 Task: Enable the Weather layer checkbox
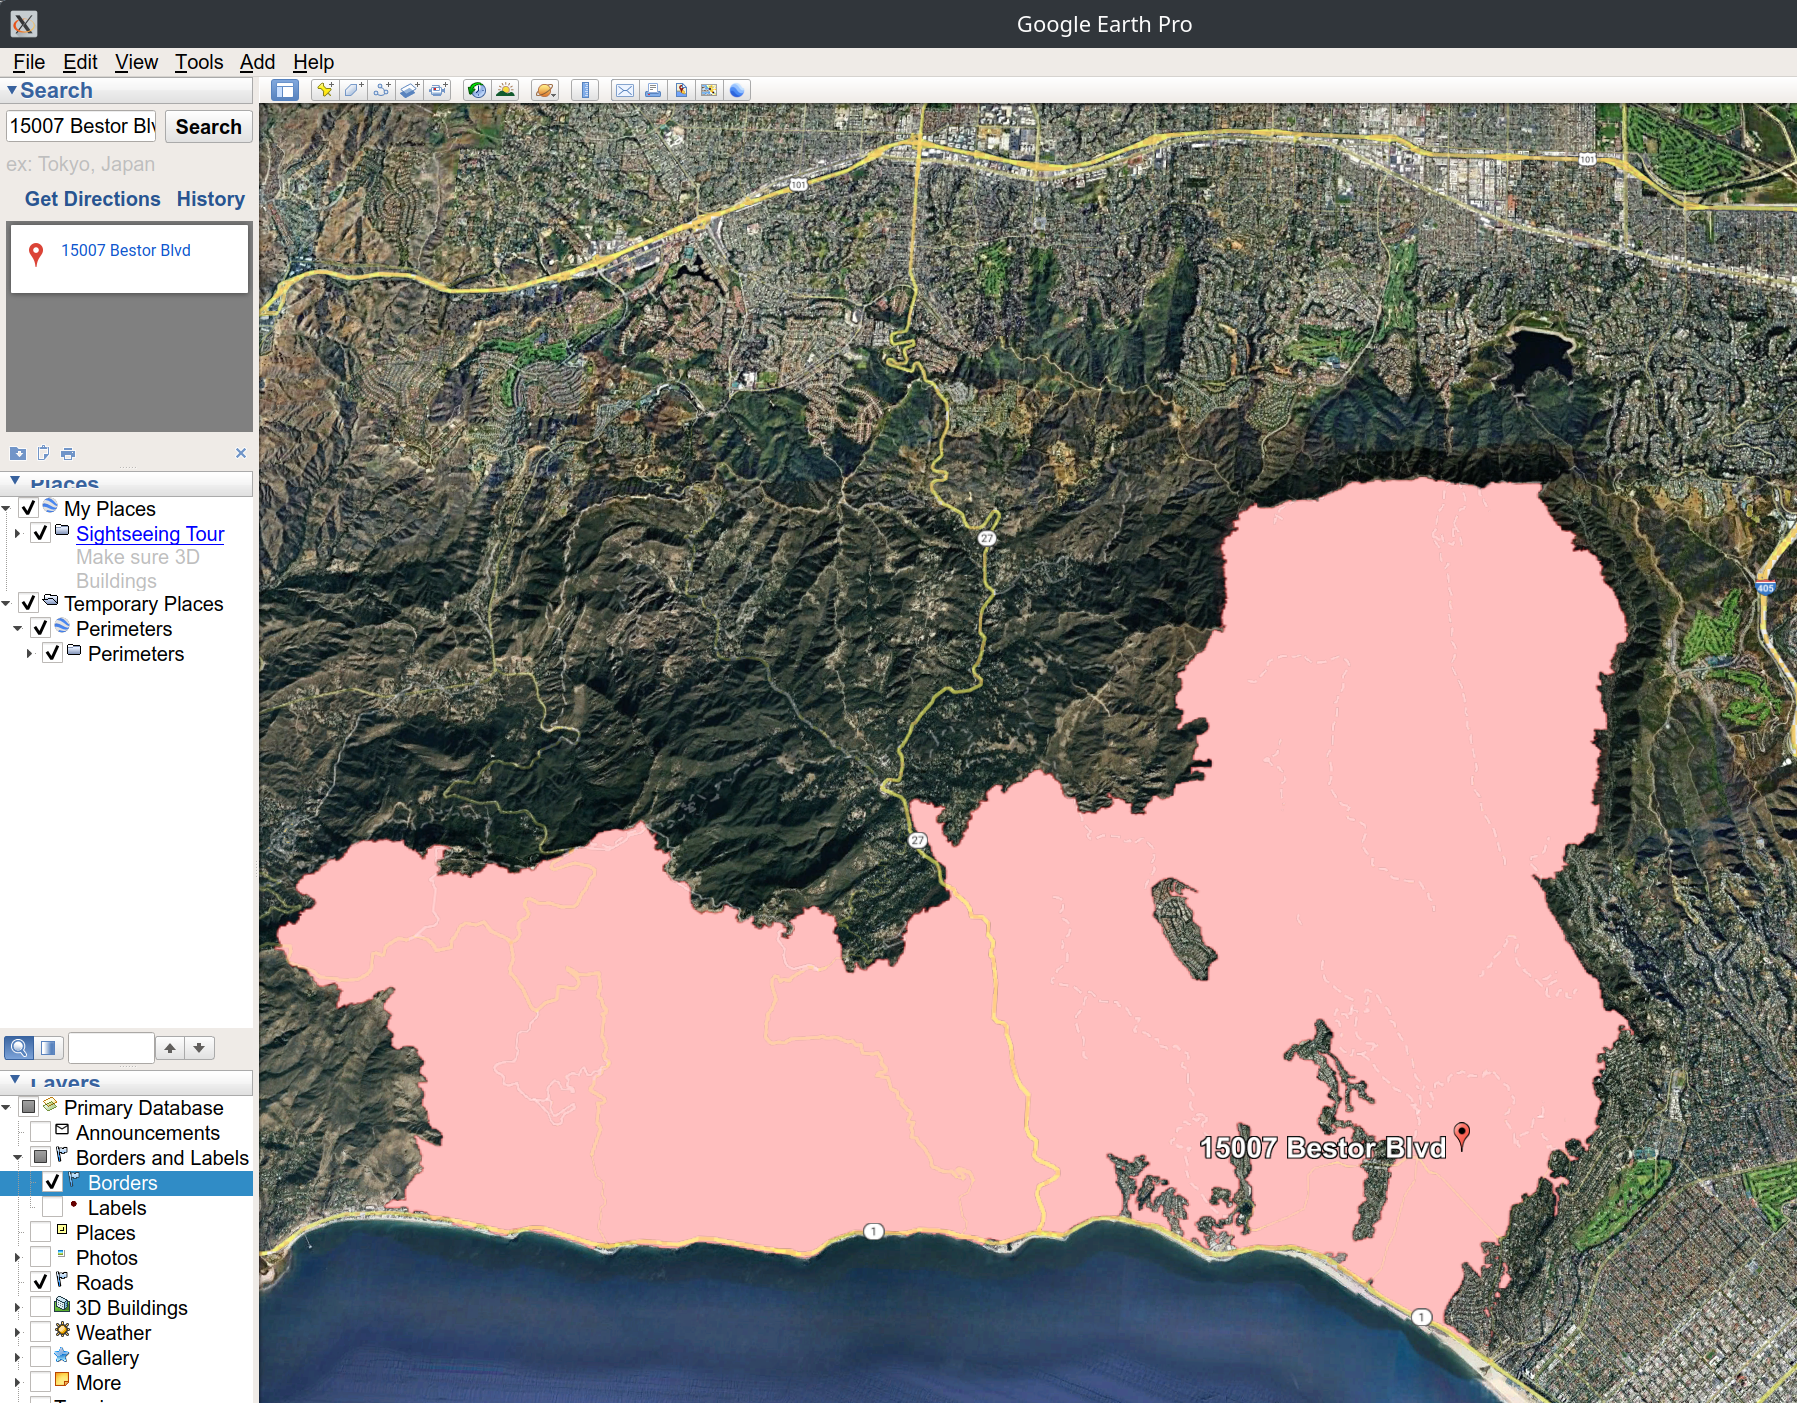(41, 1332)
